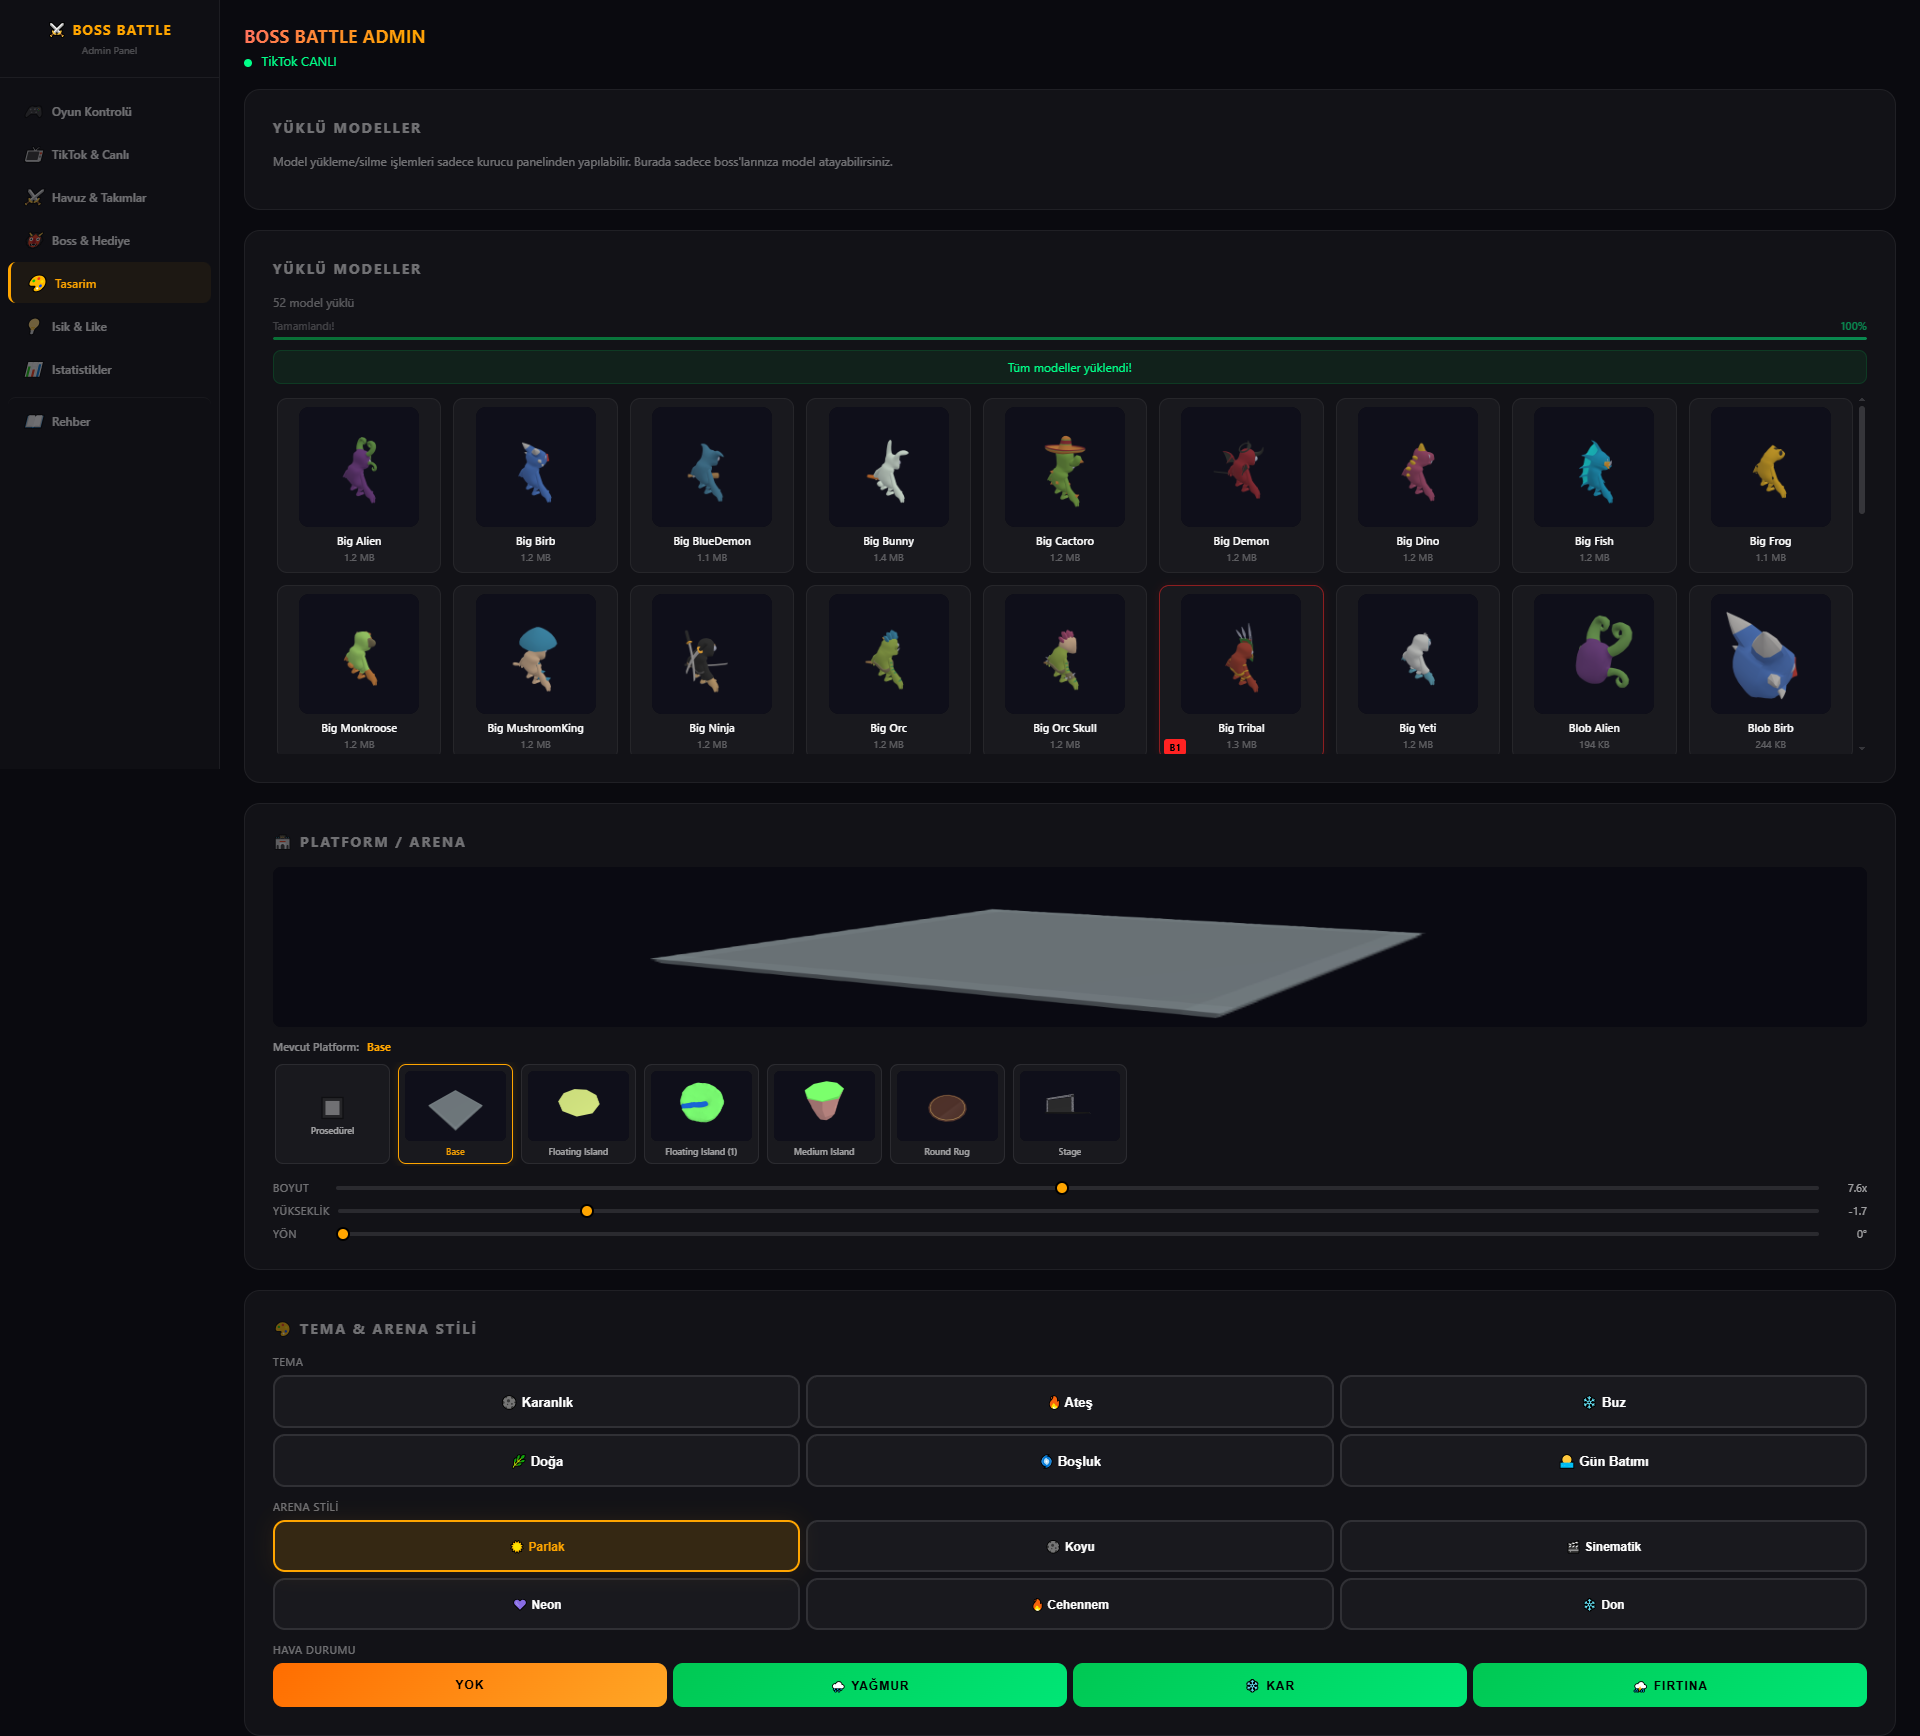This screenshot has width=1920, height=1736.
Task: Select the Floating Island platform thumbnail
Action: point(578,1113)
